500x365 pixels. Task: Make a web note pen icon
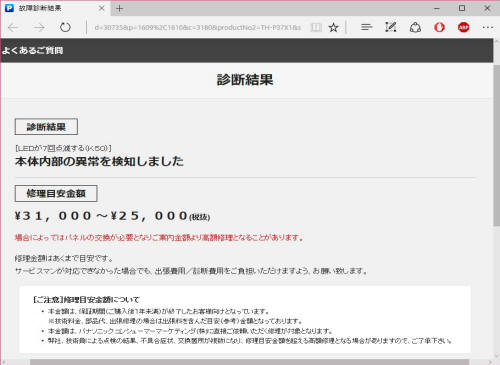[x=391, y=27]
